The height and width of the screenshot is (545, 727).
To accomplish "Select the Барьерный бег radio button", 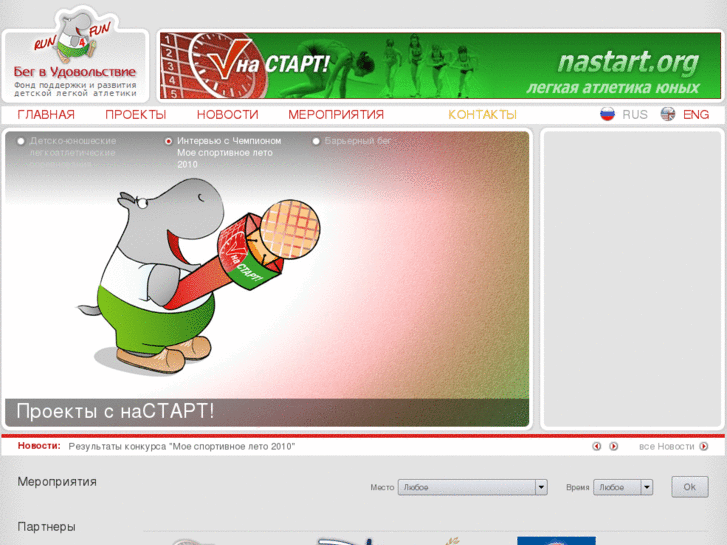I will point(316,141).
